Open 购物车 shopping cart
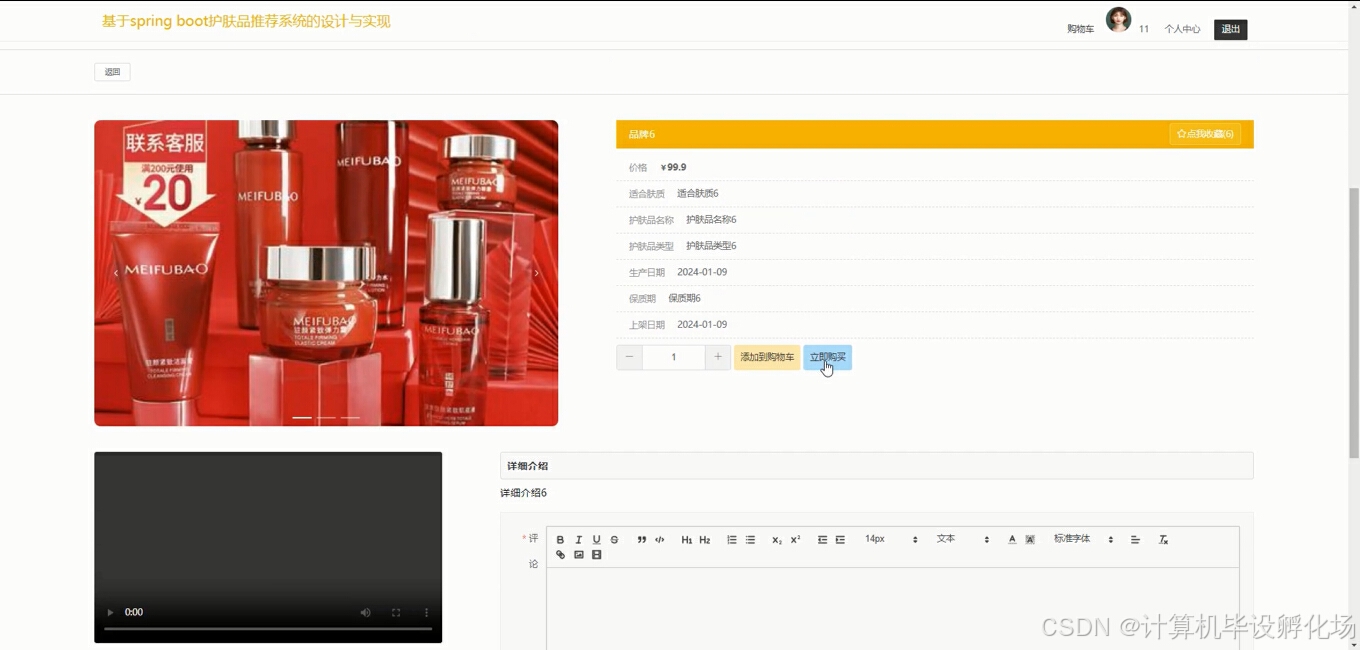This screenshot has height=650, width=1360. (x=1080, y=29)
